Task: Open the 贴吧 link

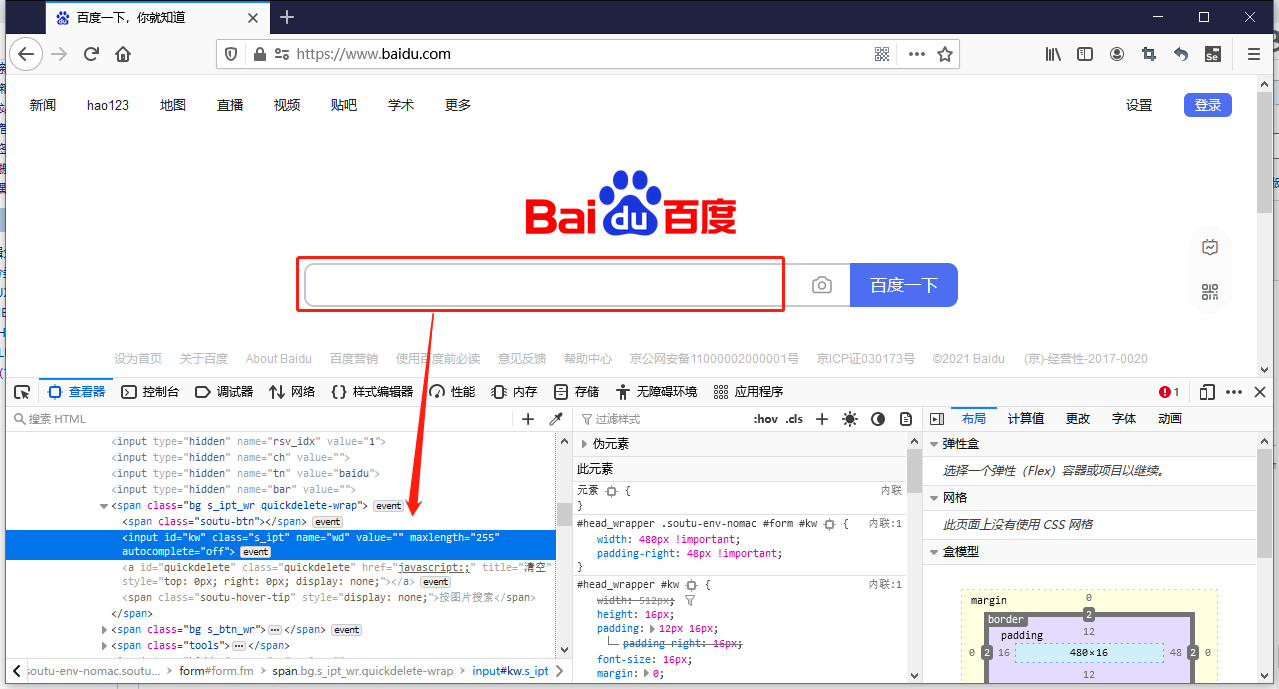Action: [344, 105]
